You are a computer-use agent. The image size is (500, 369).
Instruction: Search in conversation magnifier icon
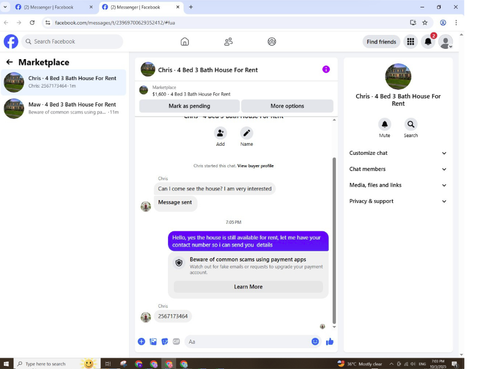[x=411, y=124]
